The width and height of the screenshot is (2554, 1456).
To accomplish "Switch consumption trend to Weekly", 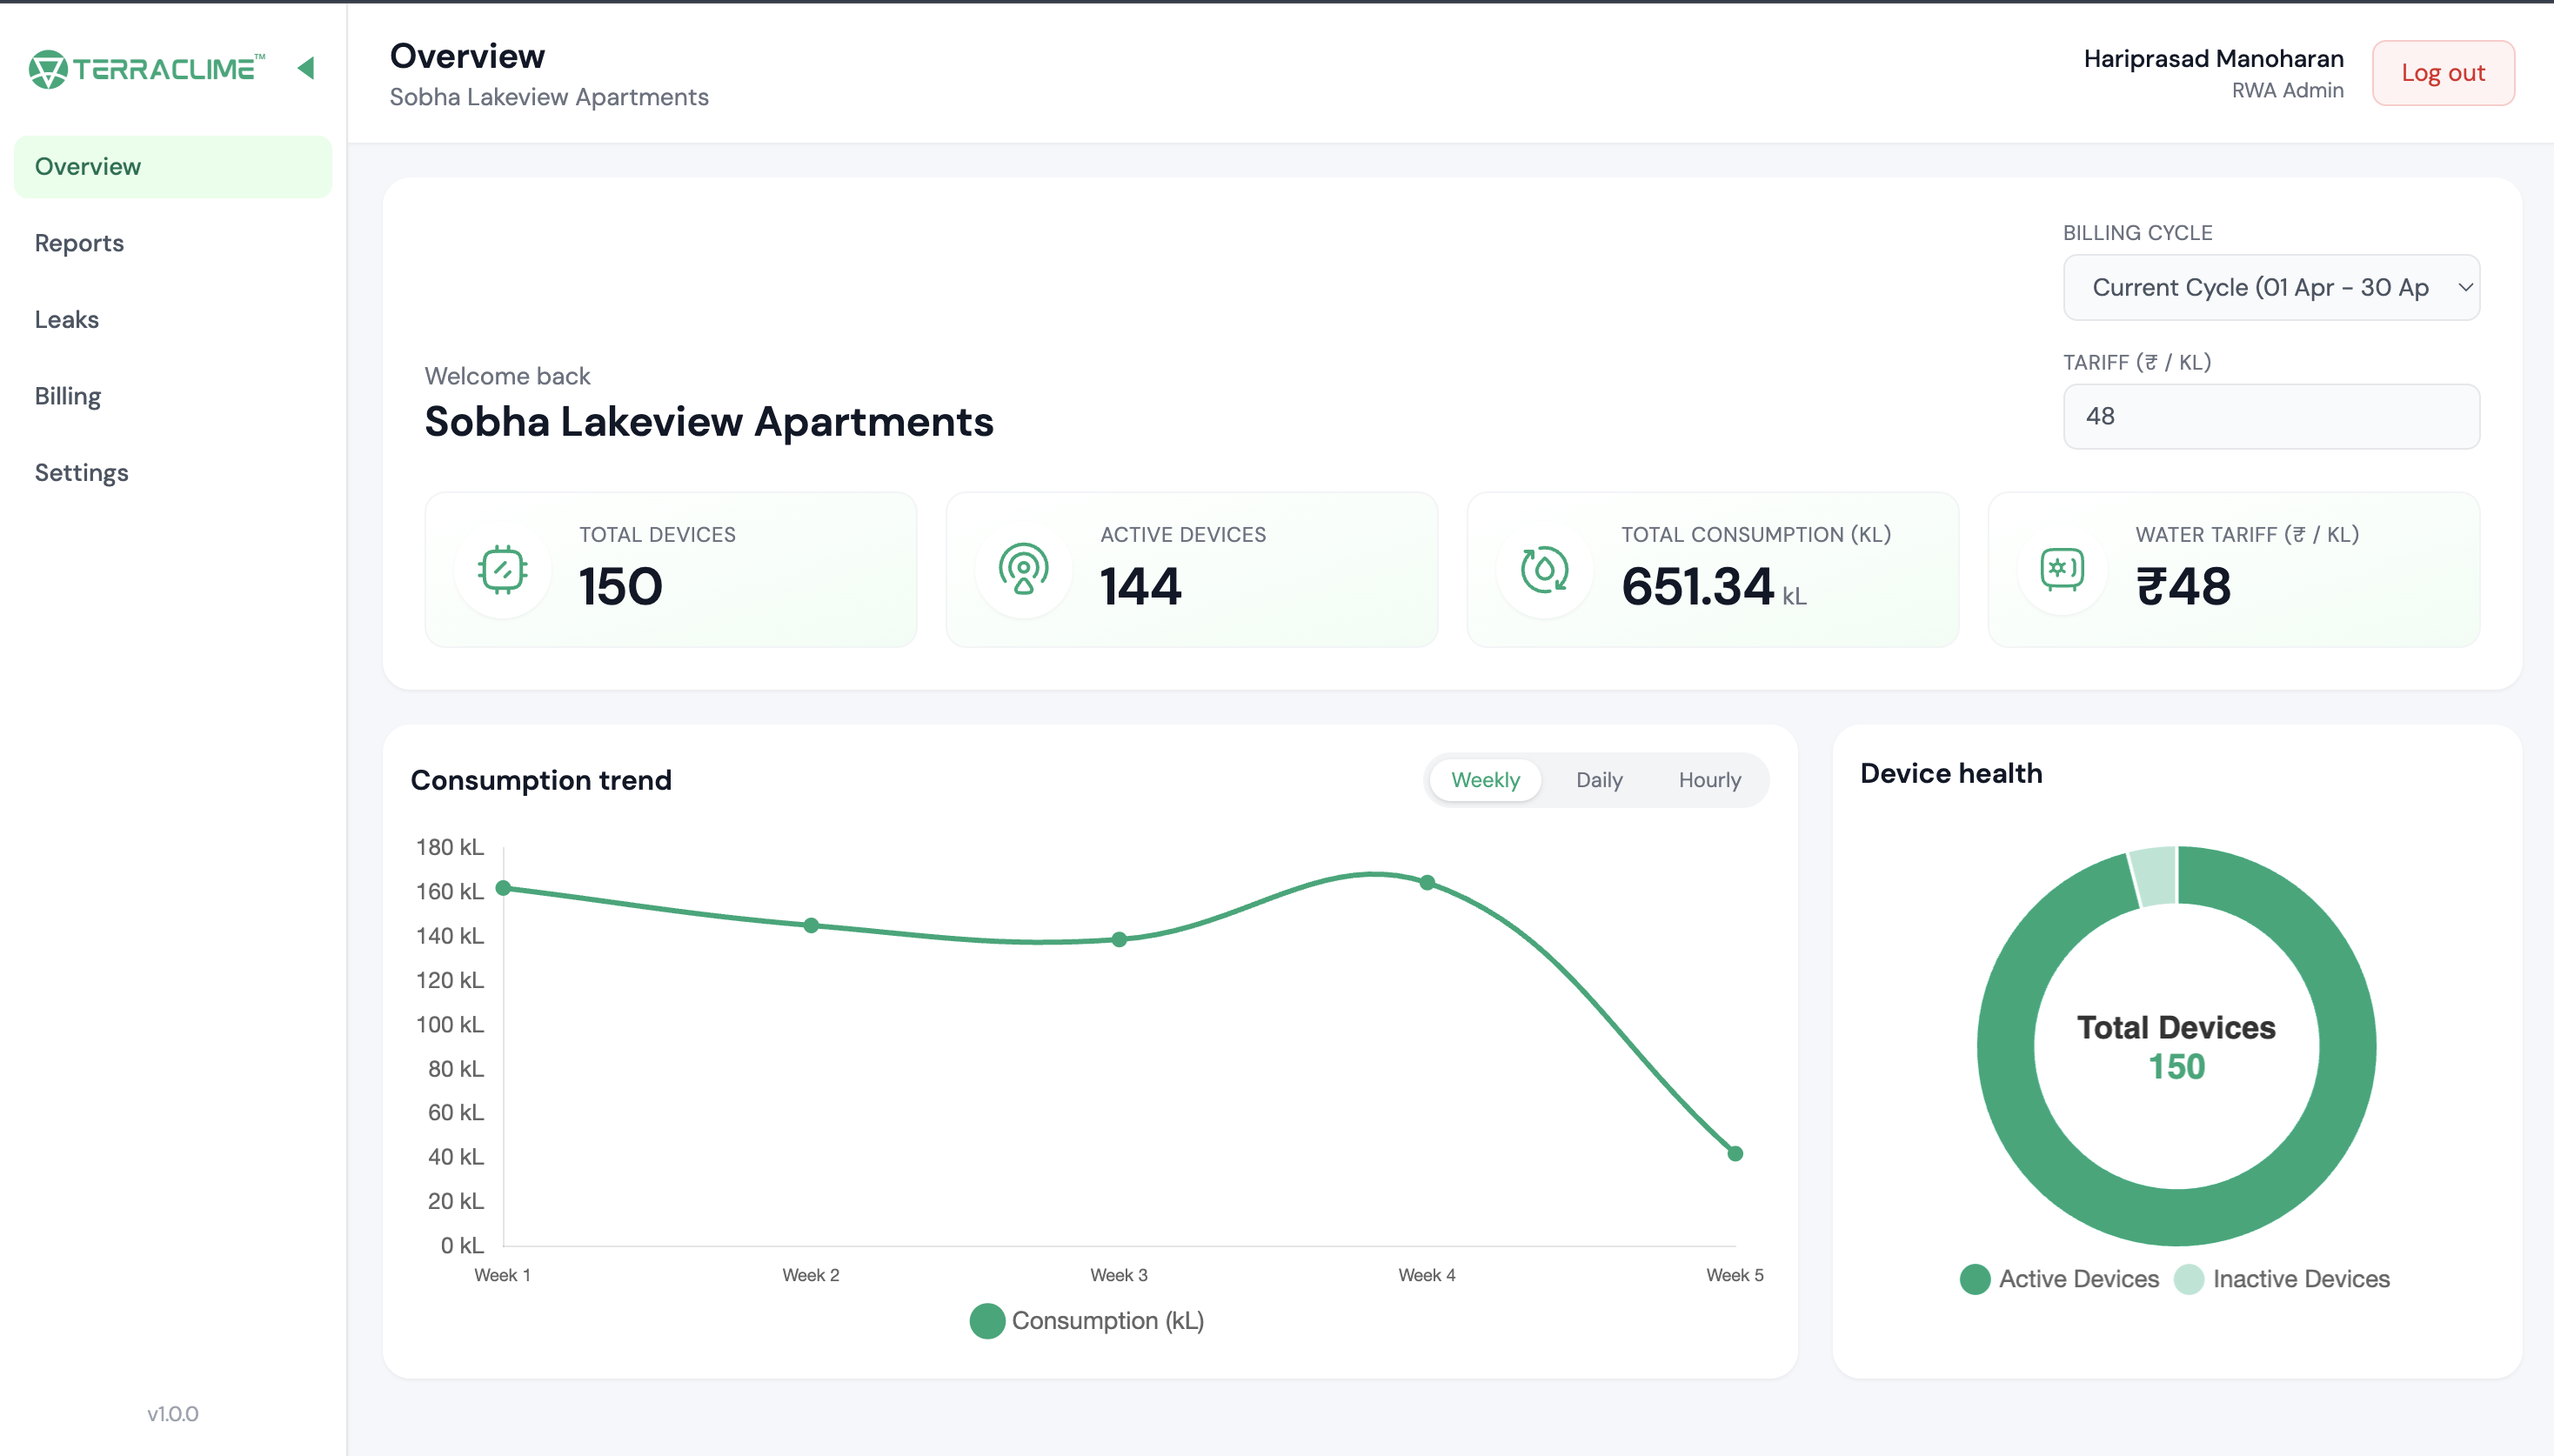I will click(1485, 780).
